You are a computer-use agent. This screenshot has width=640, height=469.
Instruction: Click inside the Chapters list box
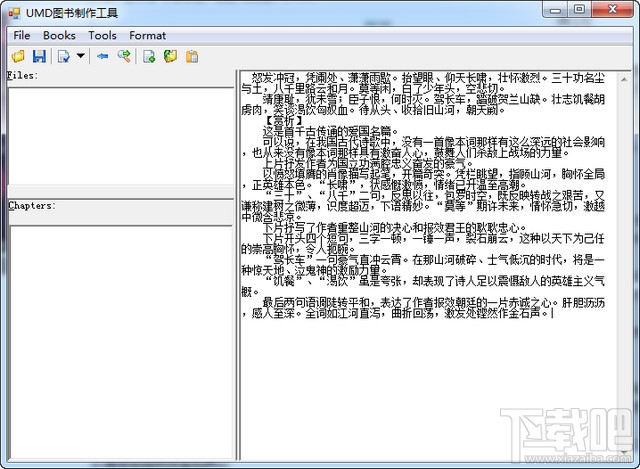pyautogui.click(x=121, y=342)
